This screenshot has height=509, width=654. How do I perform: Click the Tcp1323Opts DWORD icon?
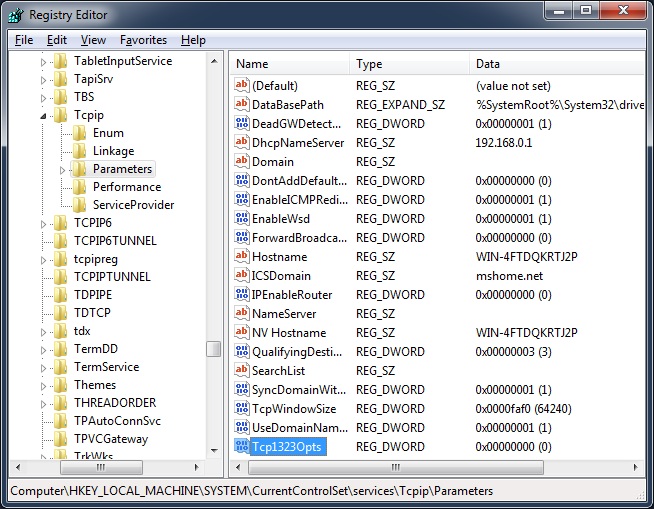pos(242,446)
